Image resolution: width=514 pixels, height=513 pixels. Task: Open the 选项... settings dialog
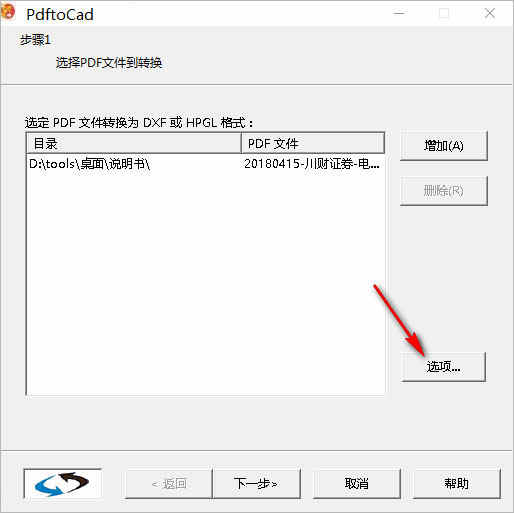tap(443, 367)
